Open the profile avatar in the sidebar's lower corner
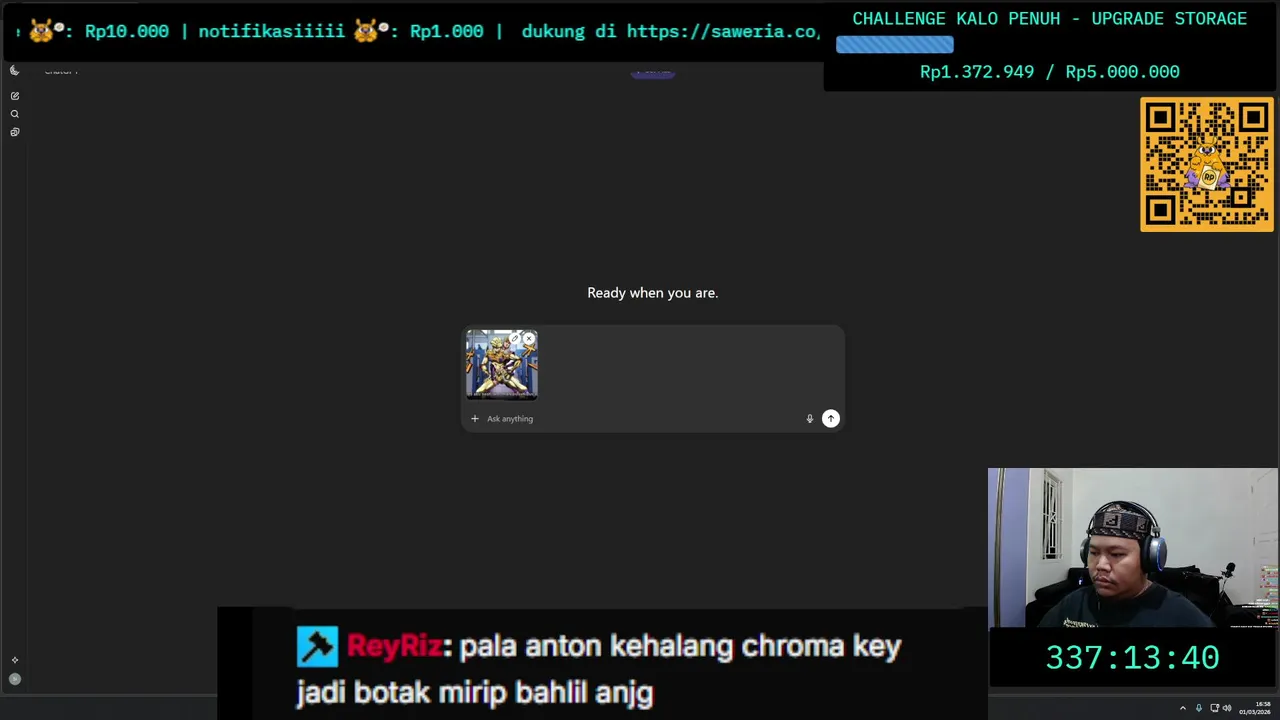 click(x=15, y=679)
